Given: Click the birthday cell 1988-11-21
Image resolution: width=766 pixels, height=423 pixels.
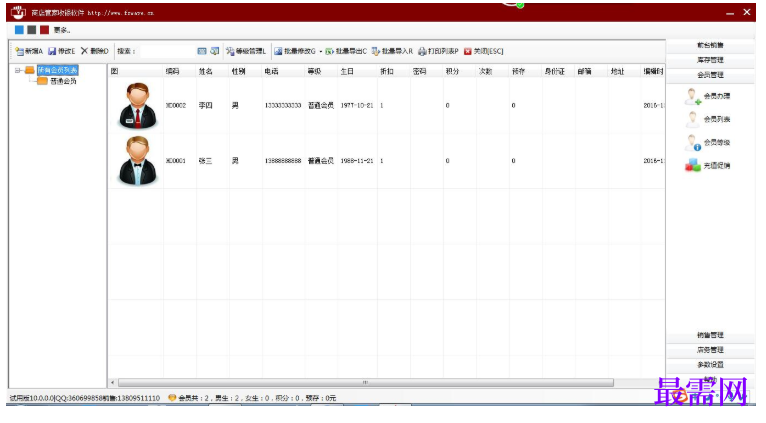Looking at the screenshot, I should [357, 161].
